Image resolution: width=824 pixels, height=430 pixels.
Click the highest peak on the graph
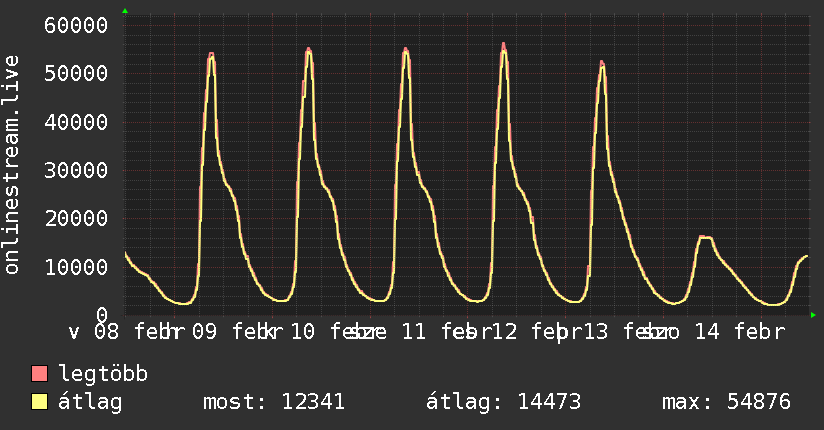coord(503,45)
